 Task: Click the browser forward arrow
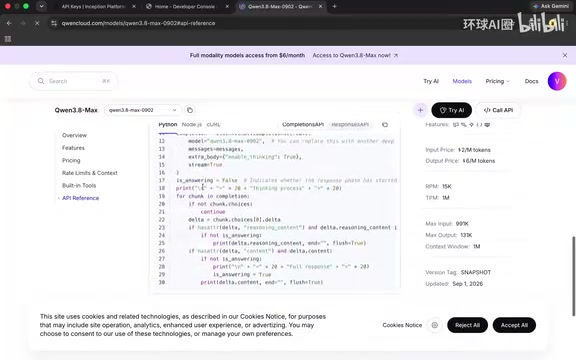point(23,23)
